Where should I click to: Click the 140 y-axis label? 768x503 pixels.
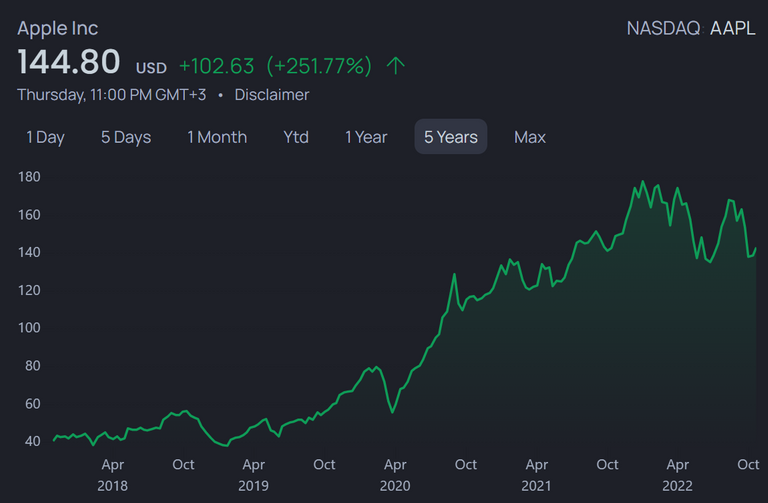point(29,252)
